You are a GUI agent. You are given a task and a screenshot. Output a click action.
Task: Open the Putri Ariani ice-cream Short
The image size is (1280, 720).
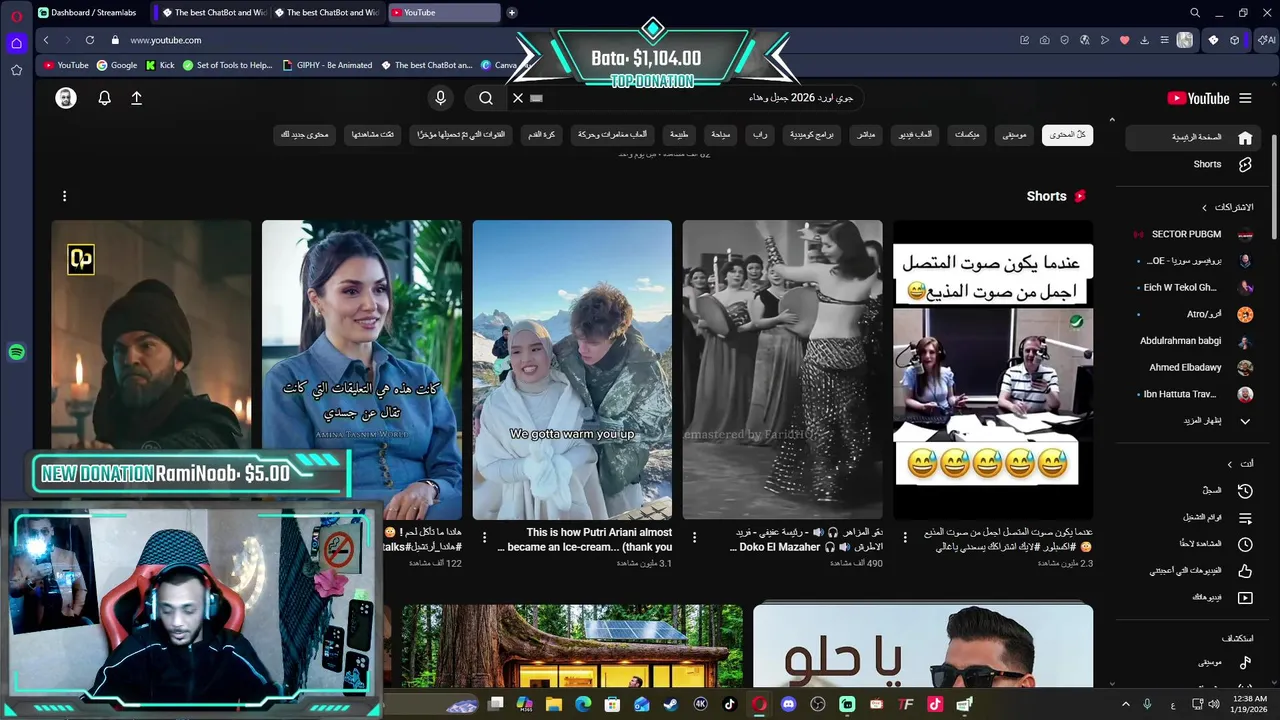572,369
